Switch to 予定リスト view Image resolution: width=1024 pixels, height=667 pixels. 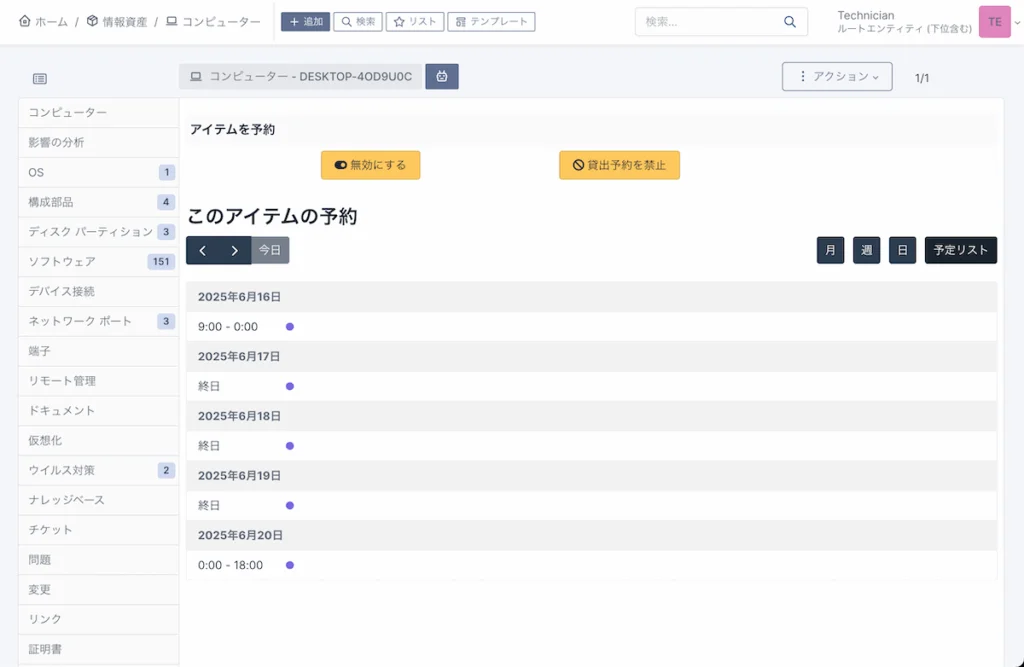(x=961, y=250)
